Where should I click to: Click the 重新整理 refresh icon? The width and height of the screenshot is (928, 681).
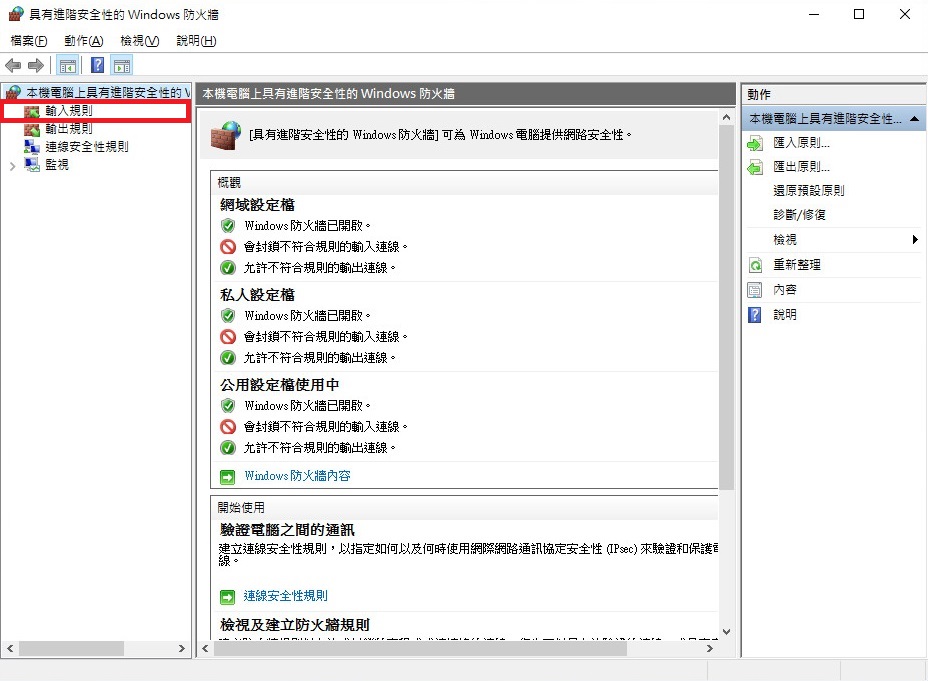[x=755, y=265]
